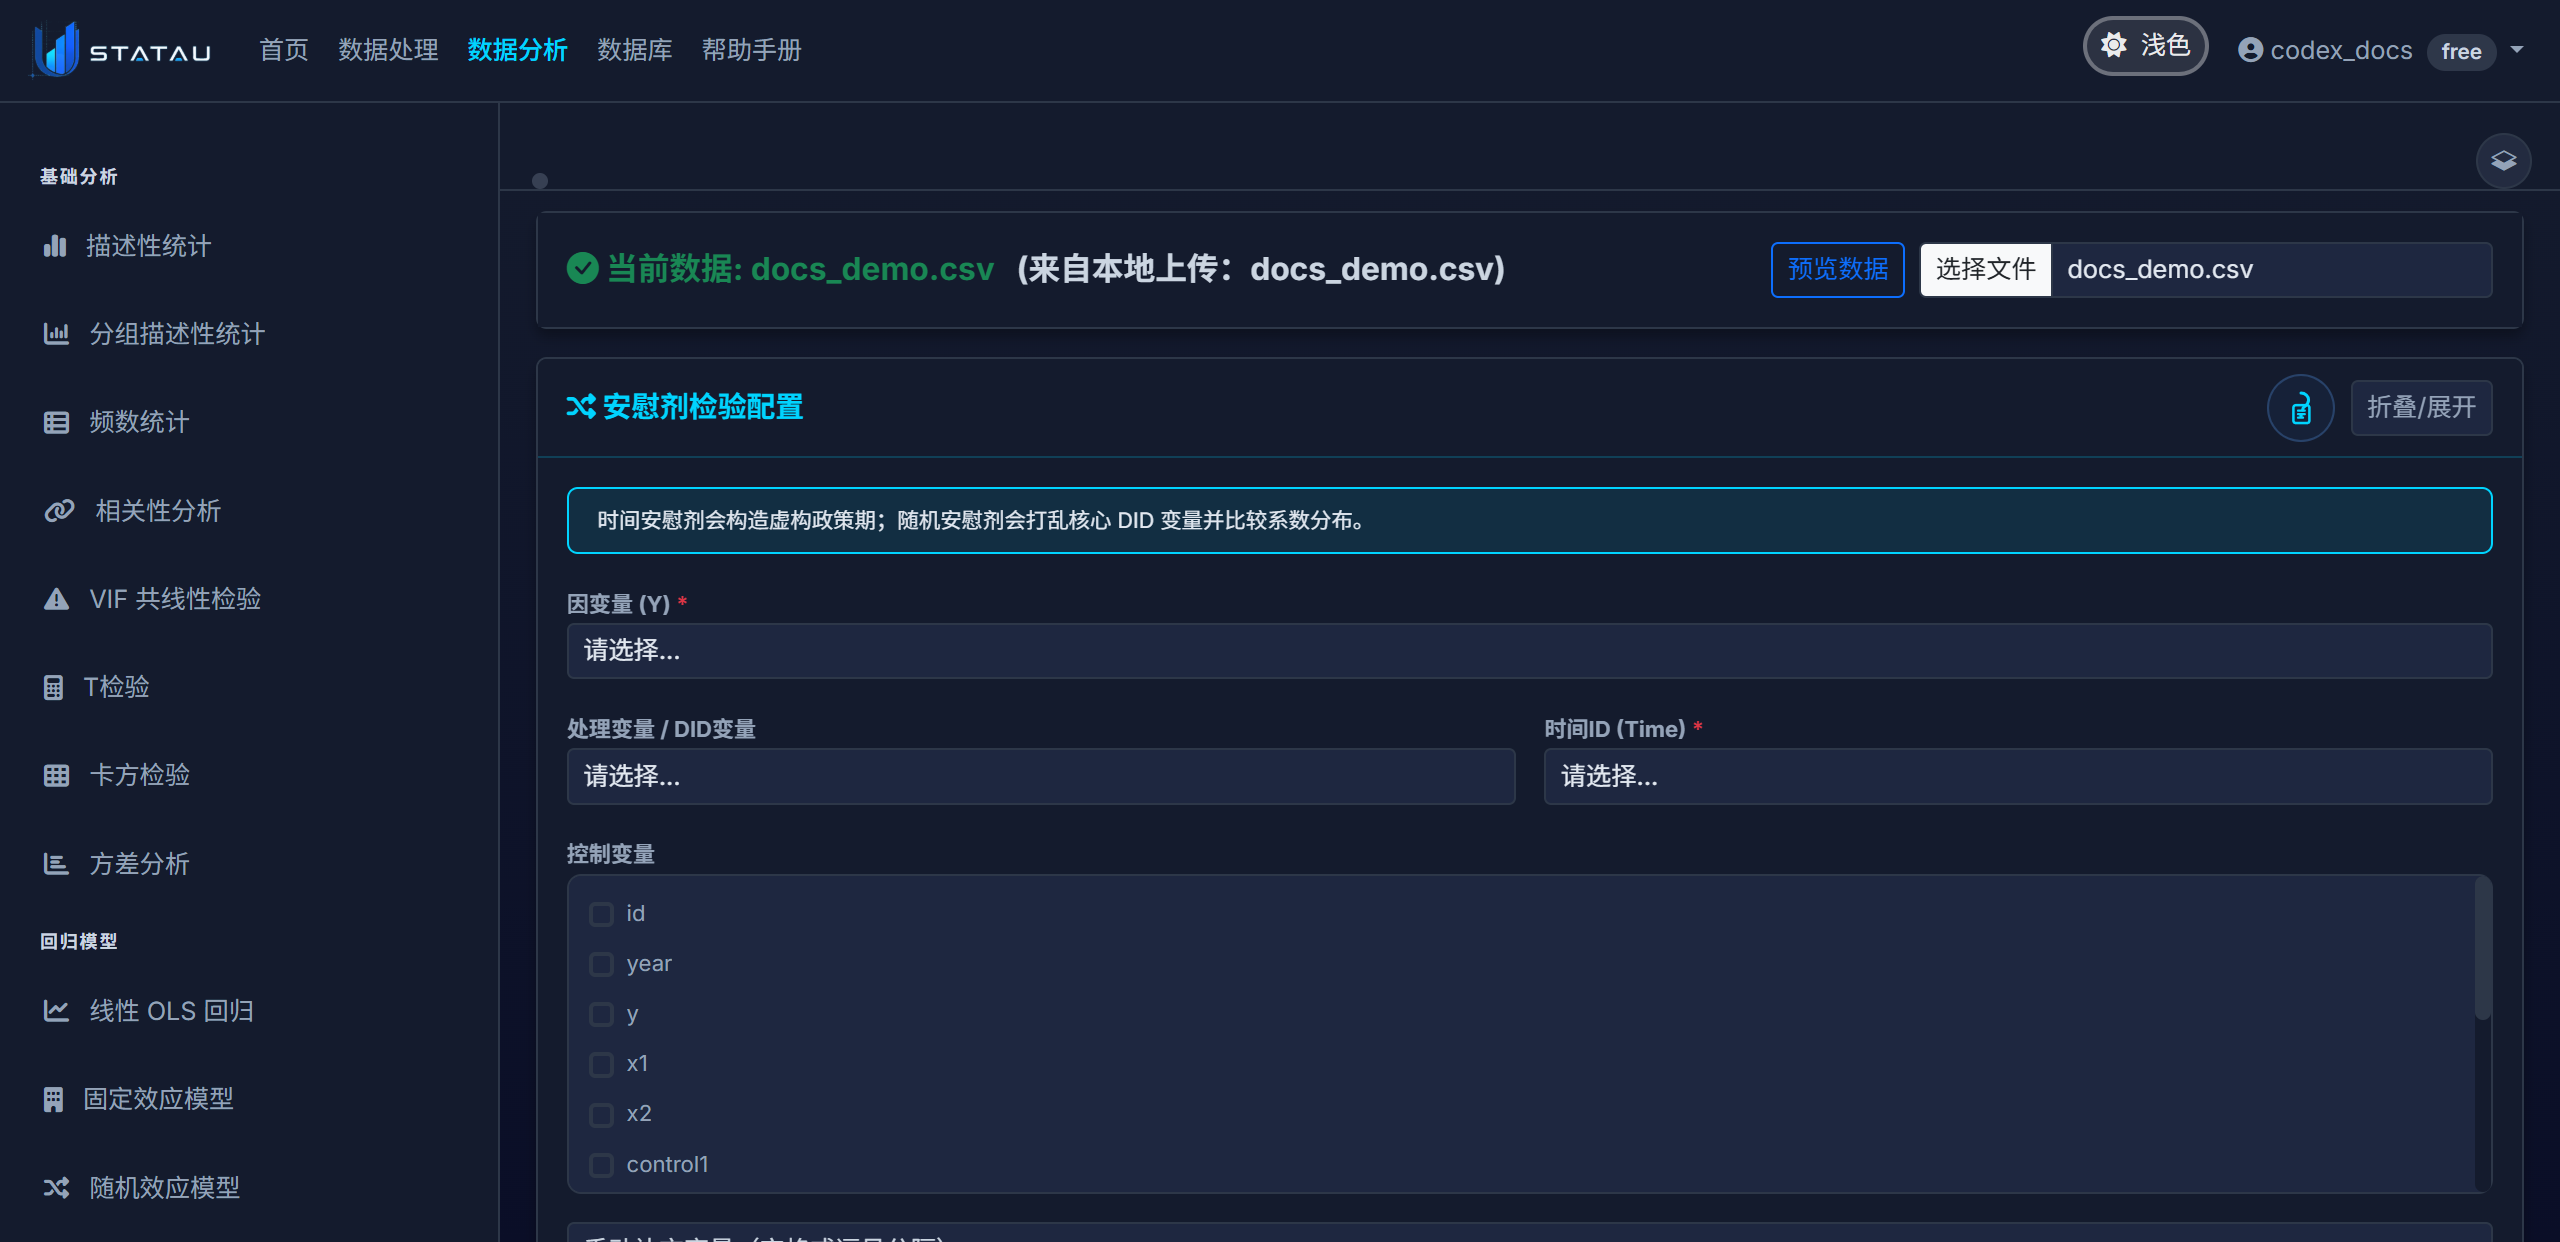Click the green check icon by 当前数据
This screenshot has height=1242, width=2560.
582,269
